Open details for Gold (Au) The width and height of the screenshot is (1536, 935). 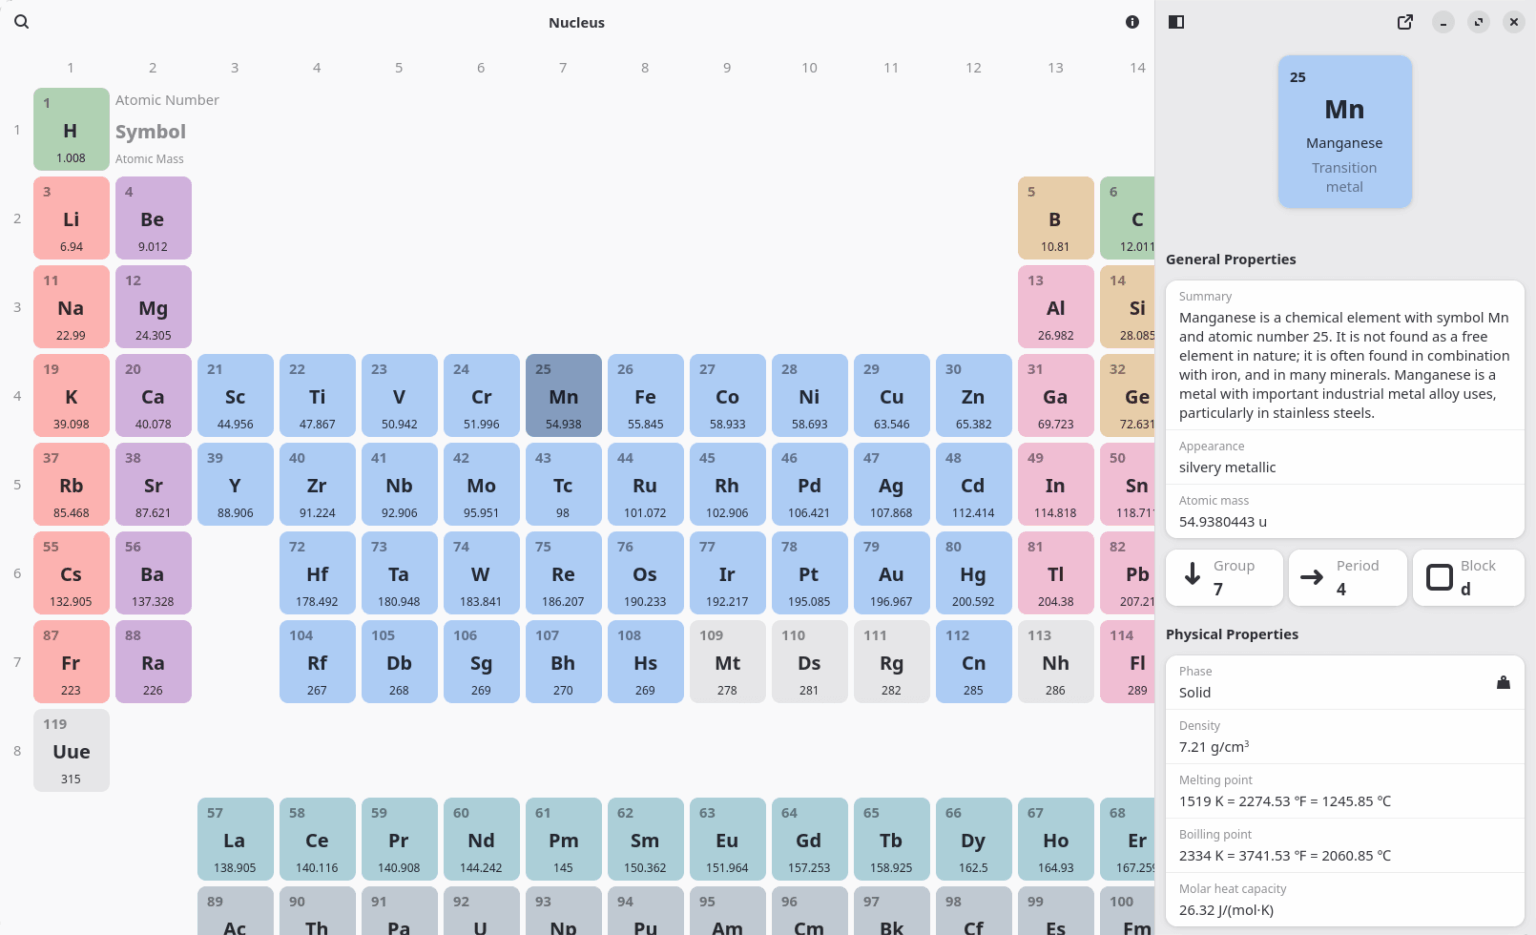pos(891,573)
